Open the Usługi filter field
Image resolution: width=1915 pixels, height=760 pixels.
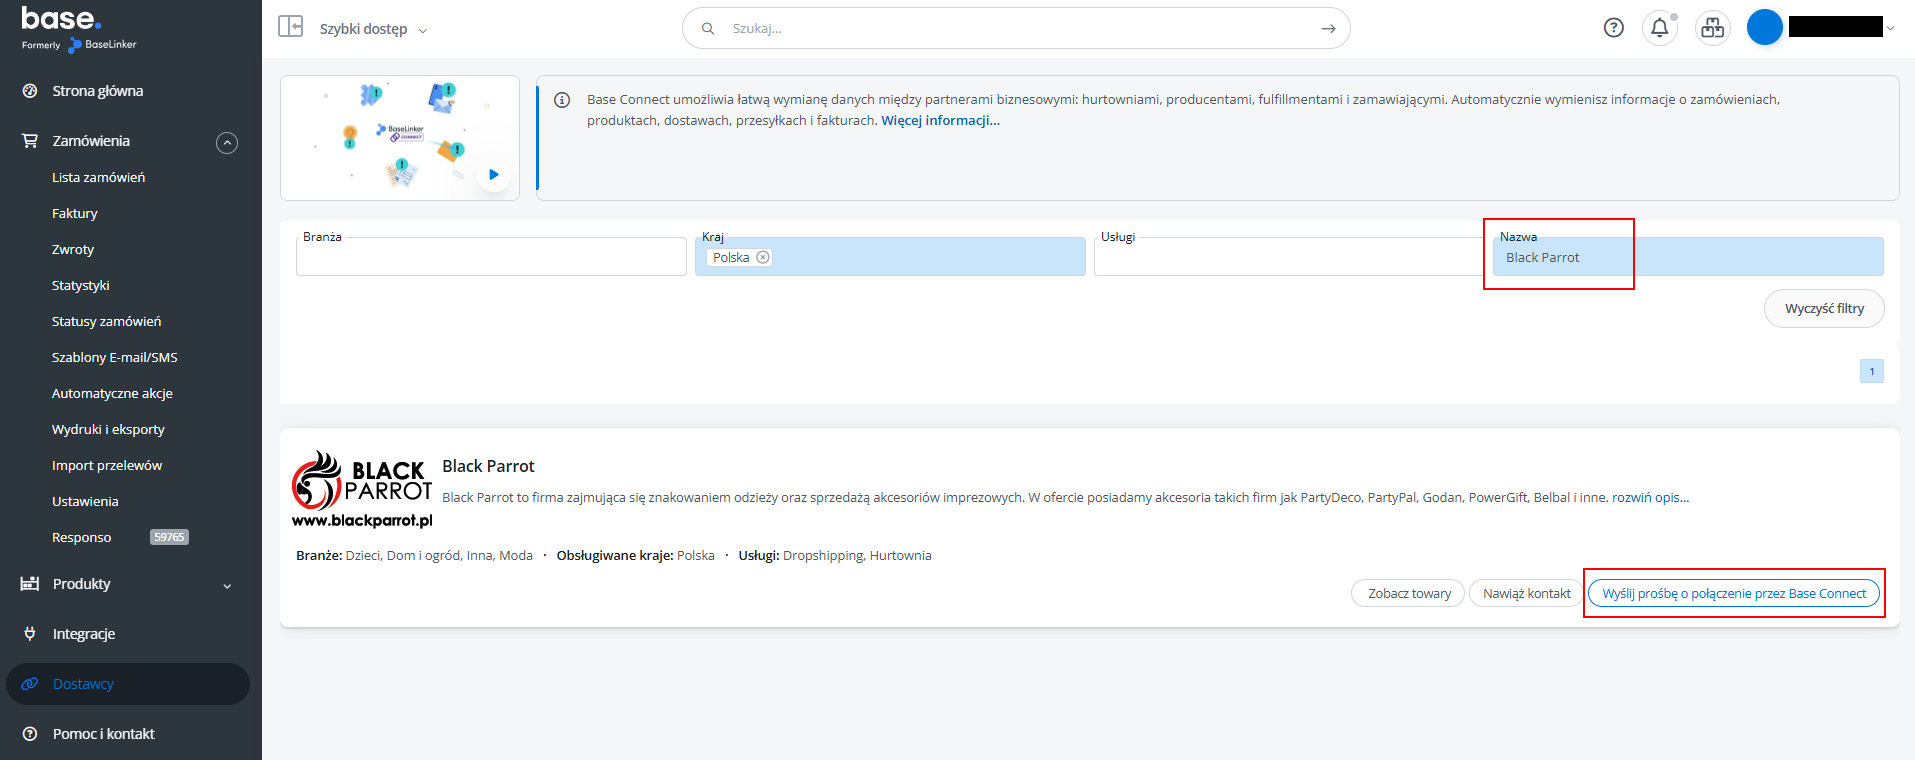[x=1289, y=256]
